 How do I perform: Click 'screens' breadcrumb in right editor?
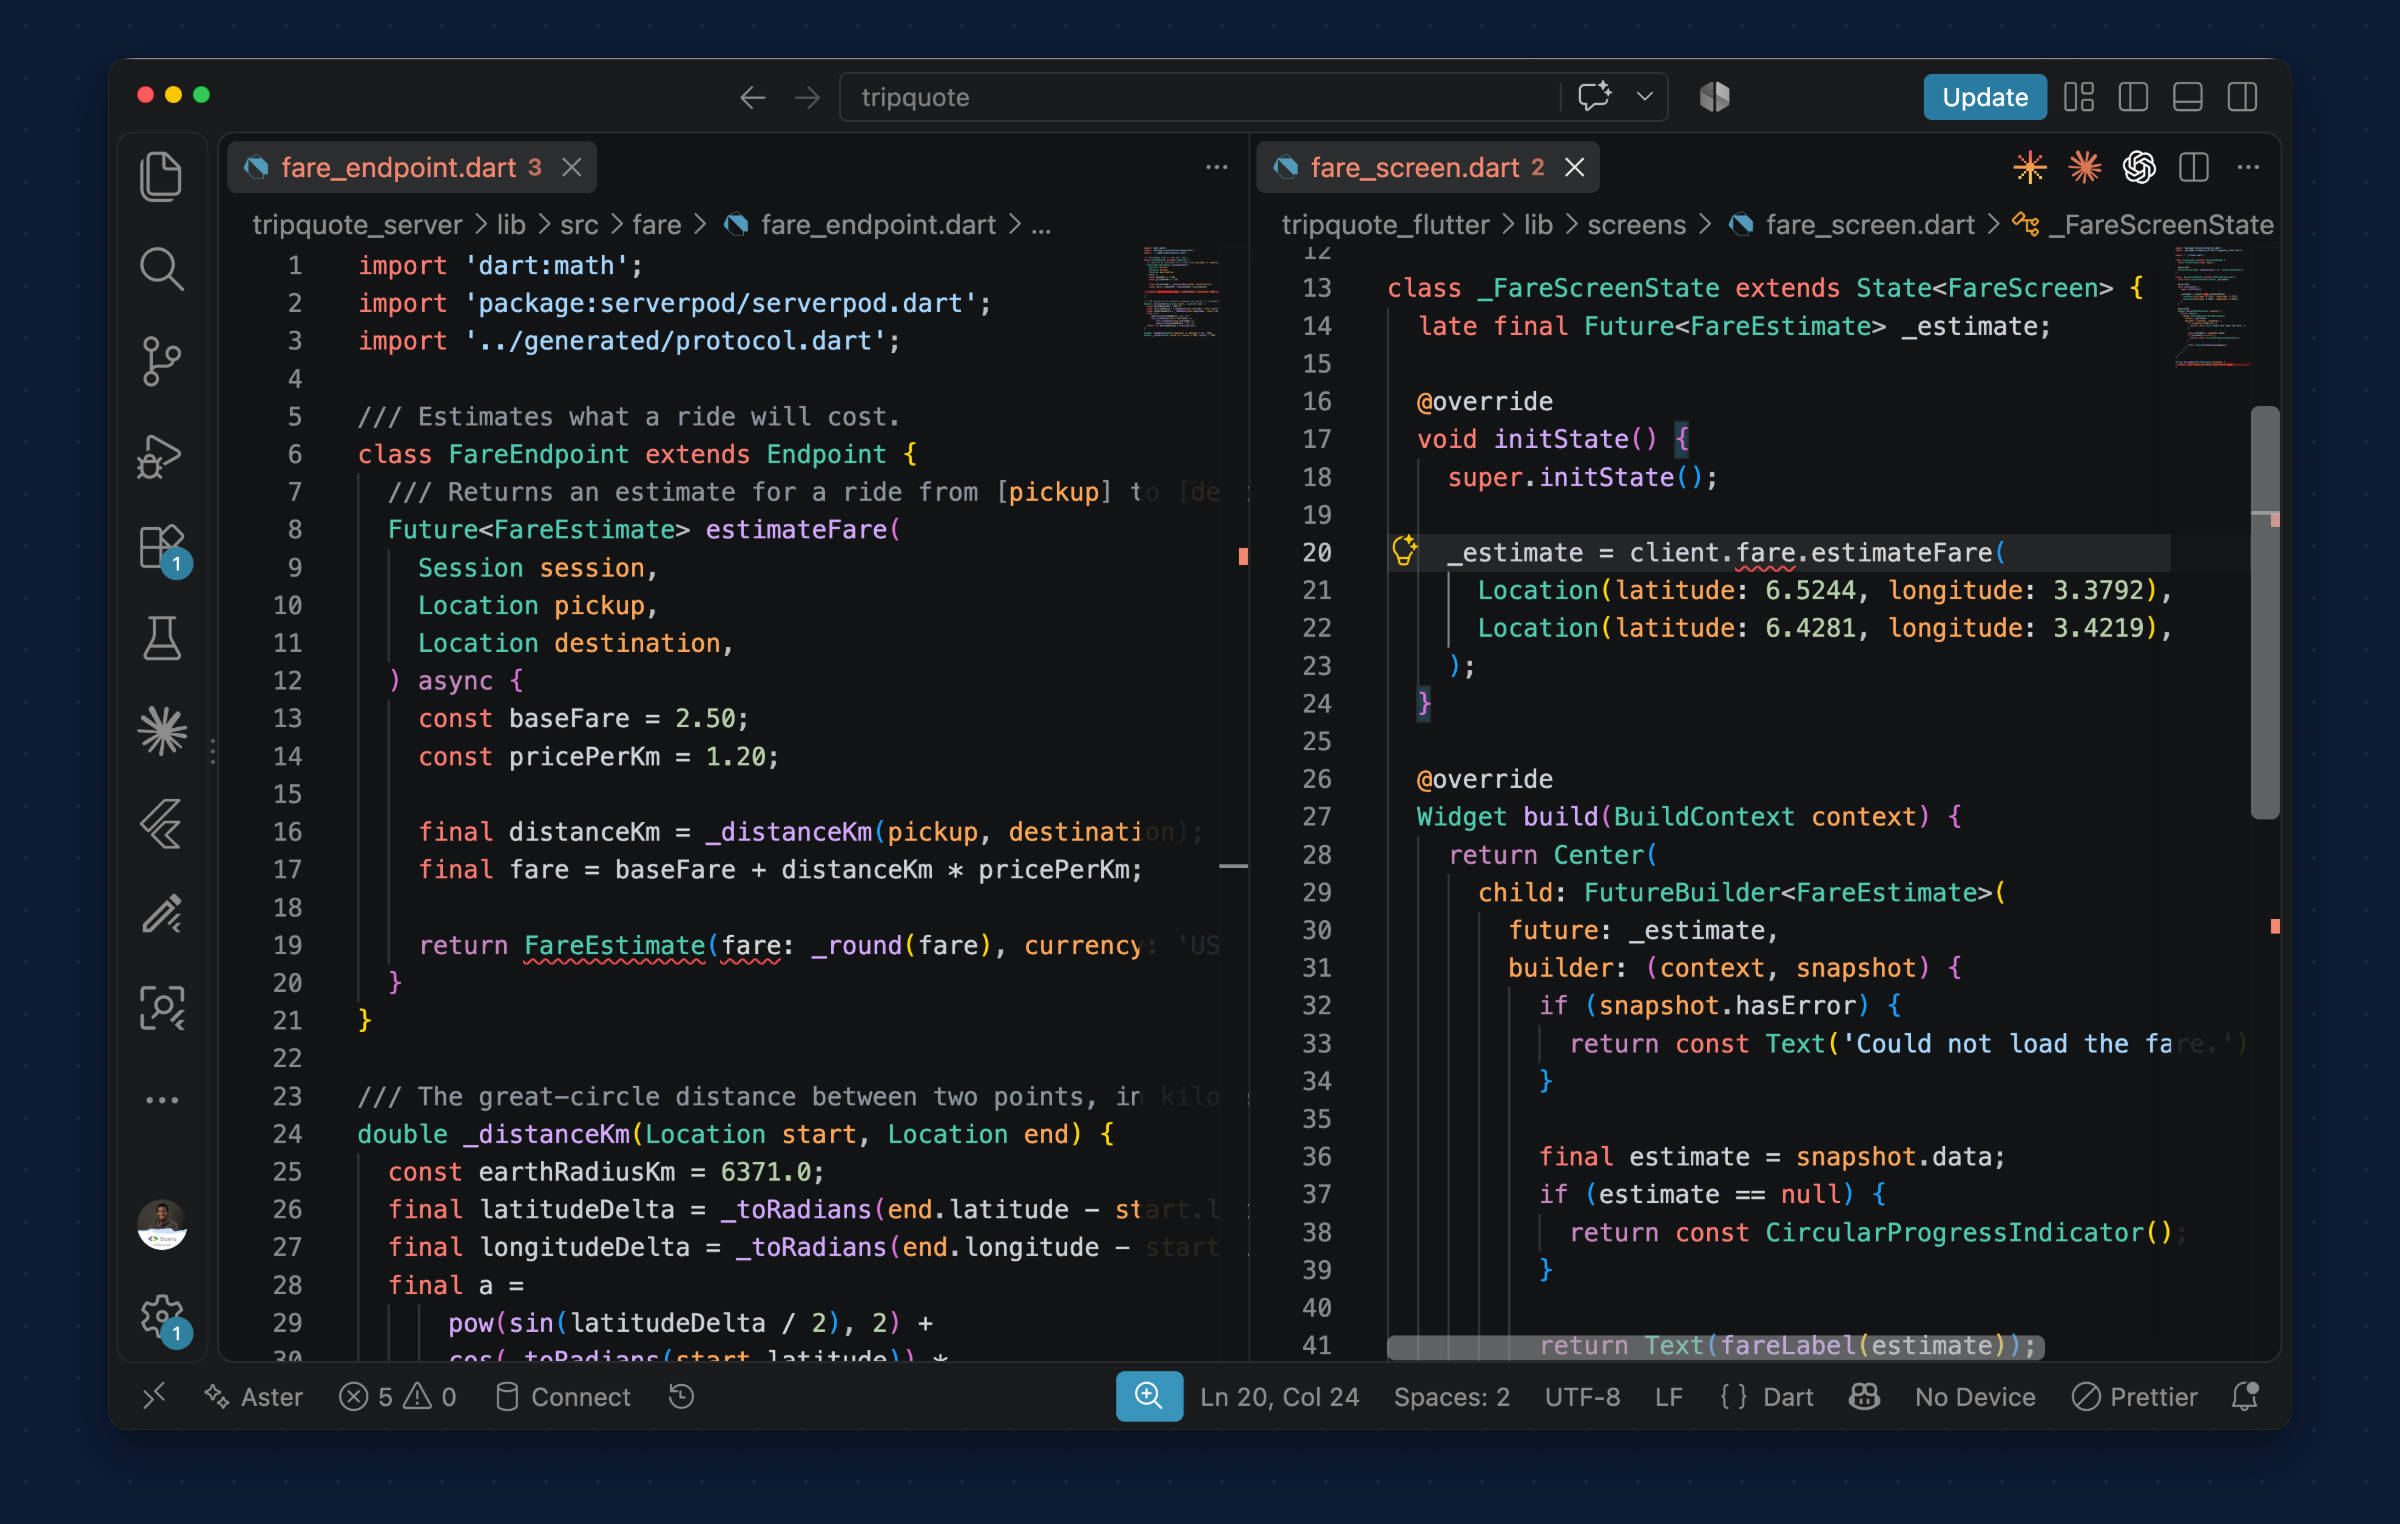[1636, 225]
